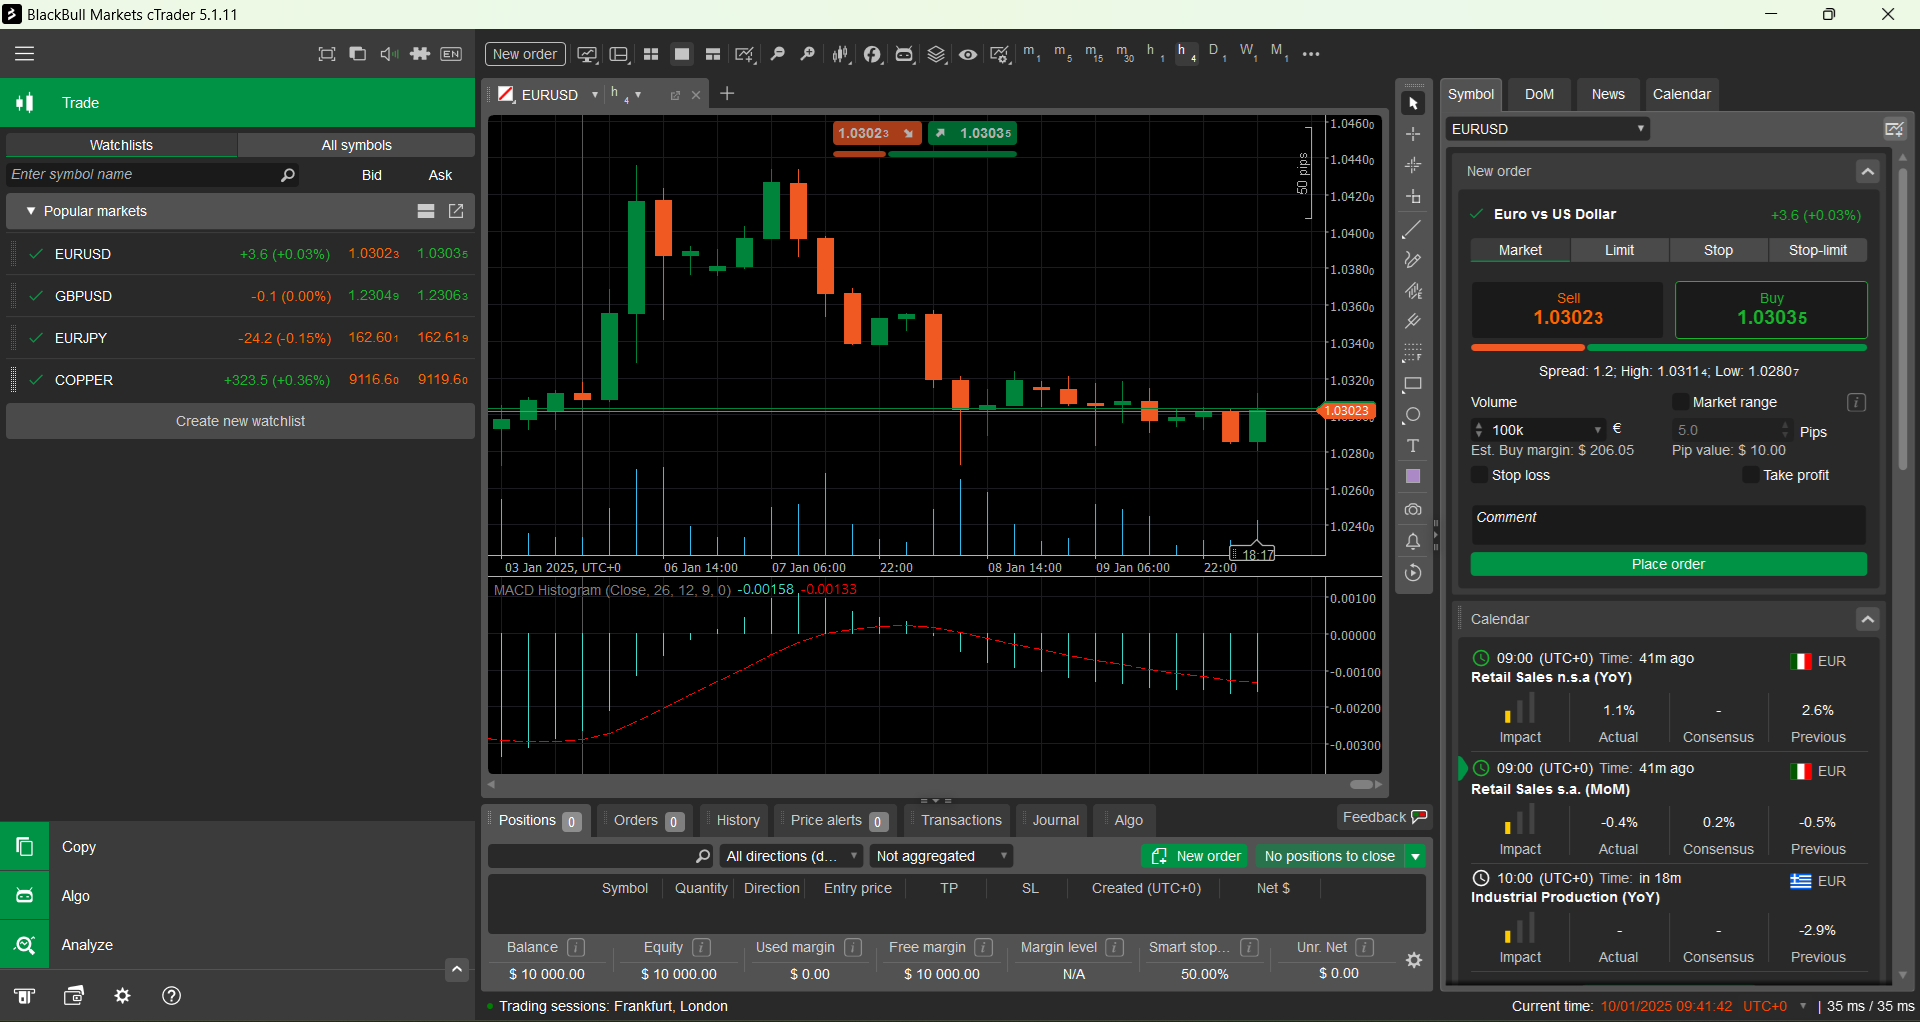Click the zoom in magnifier on the chart toolbar
Image resolution: width=1920 pixels, height=1022 pixels.
(807, 54)
